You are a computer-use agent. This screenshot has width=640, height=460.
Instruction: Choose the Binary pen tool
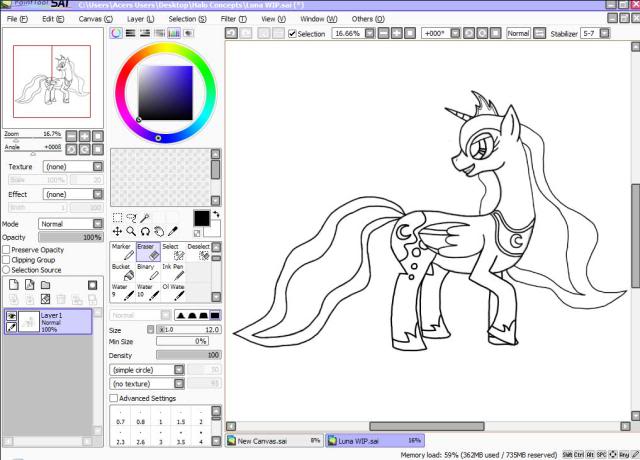(x=148, y=272)
